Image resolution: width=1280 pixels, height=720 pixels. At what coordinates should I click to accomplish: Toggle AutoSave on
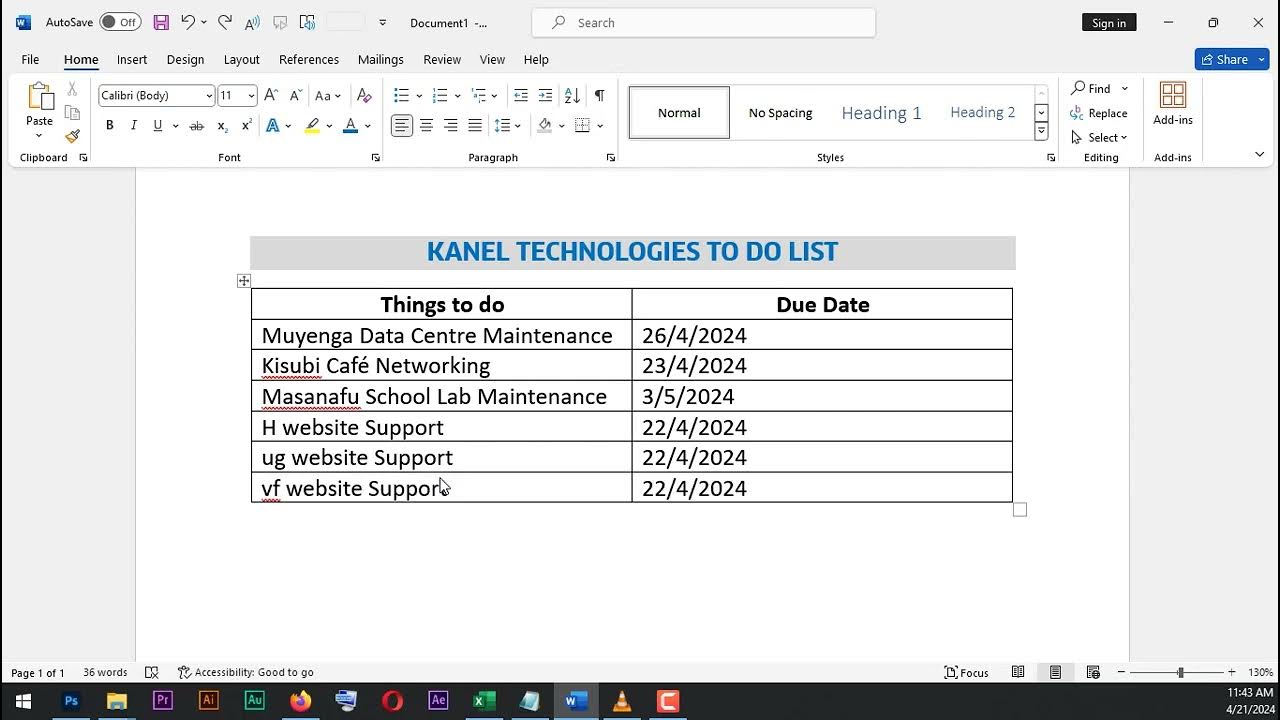120,22
